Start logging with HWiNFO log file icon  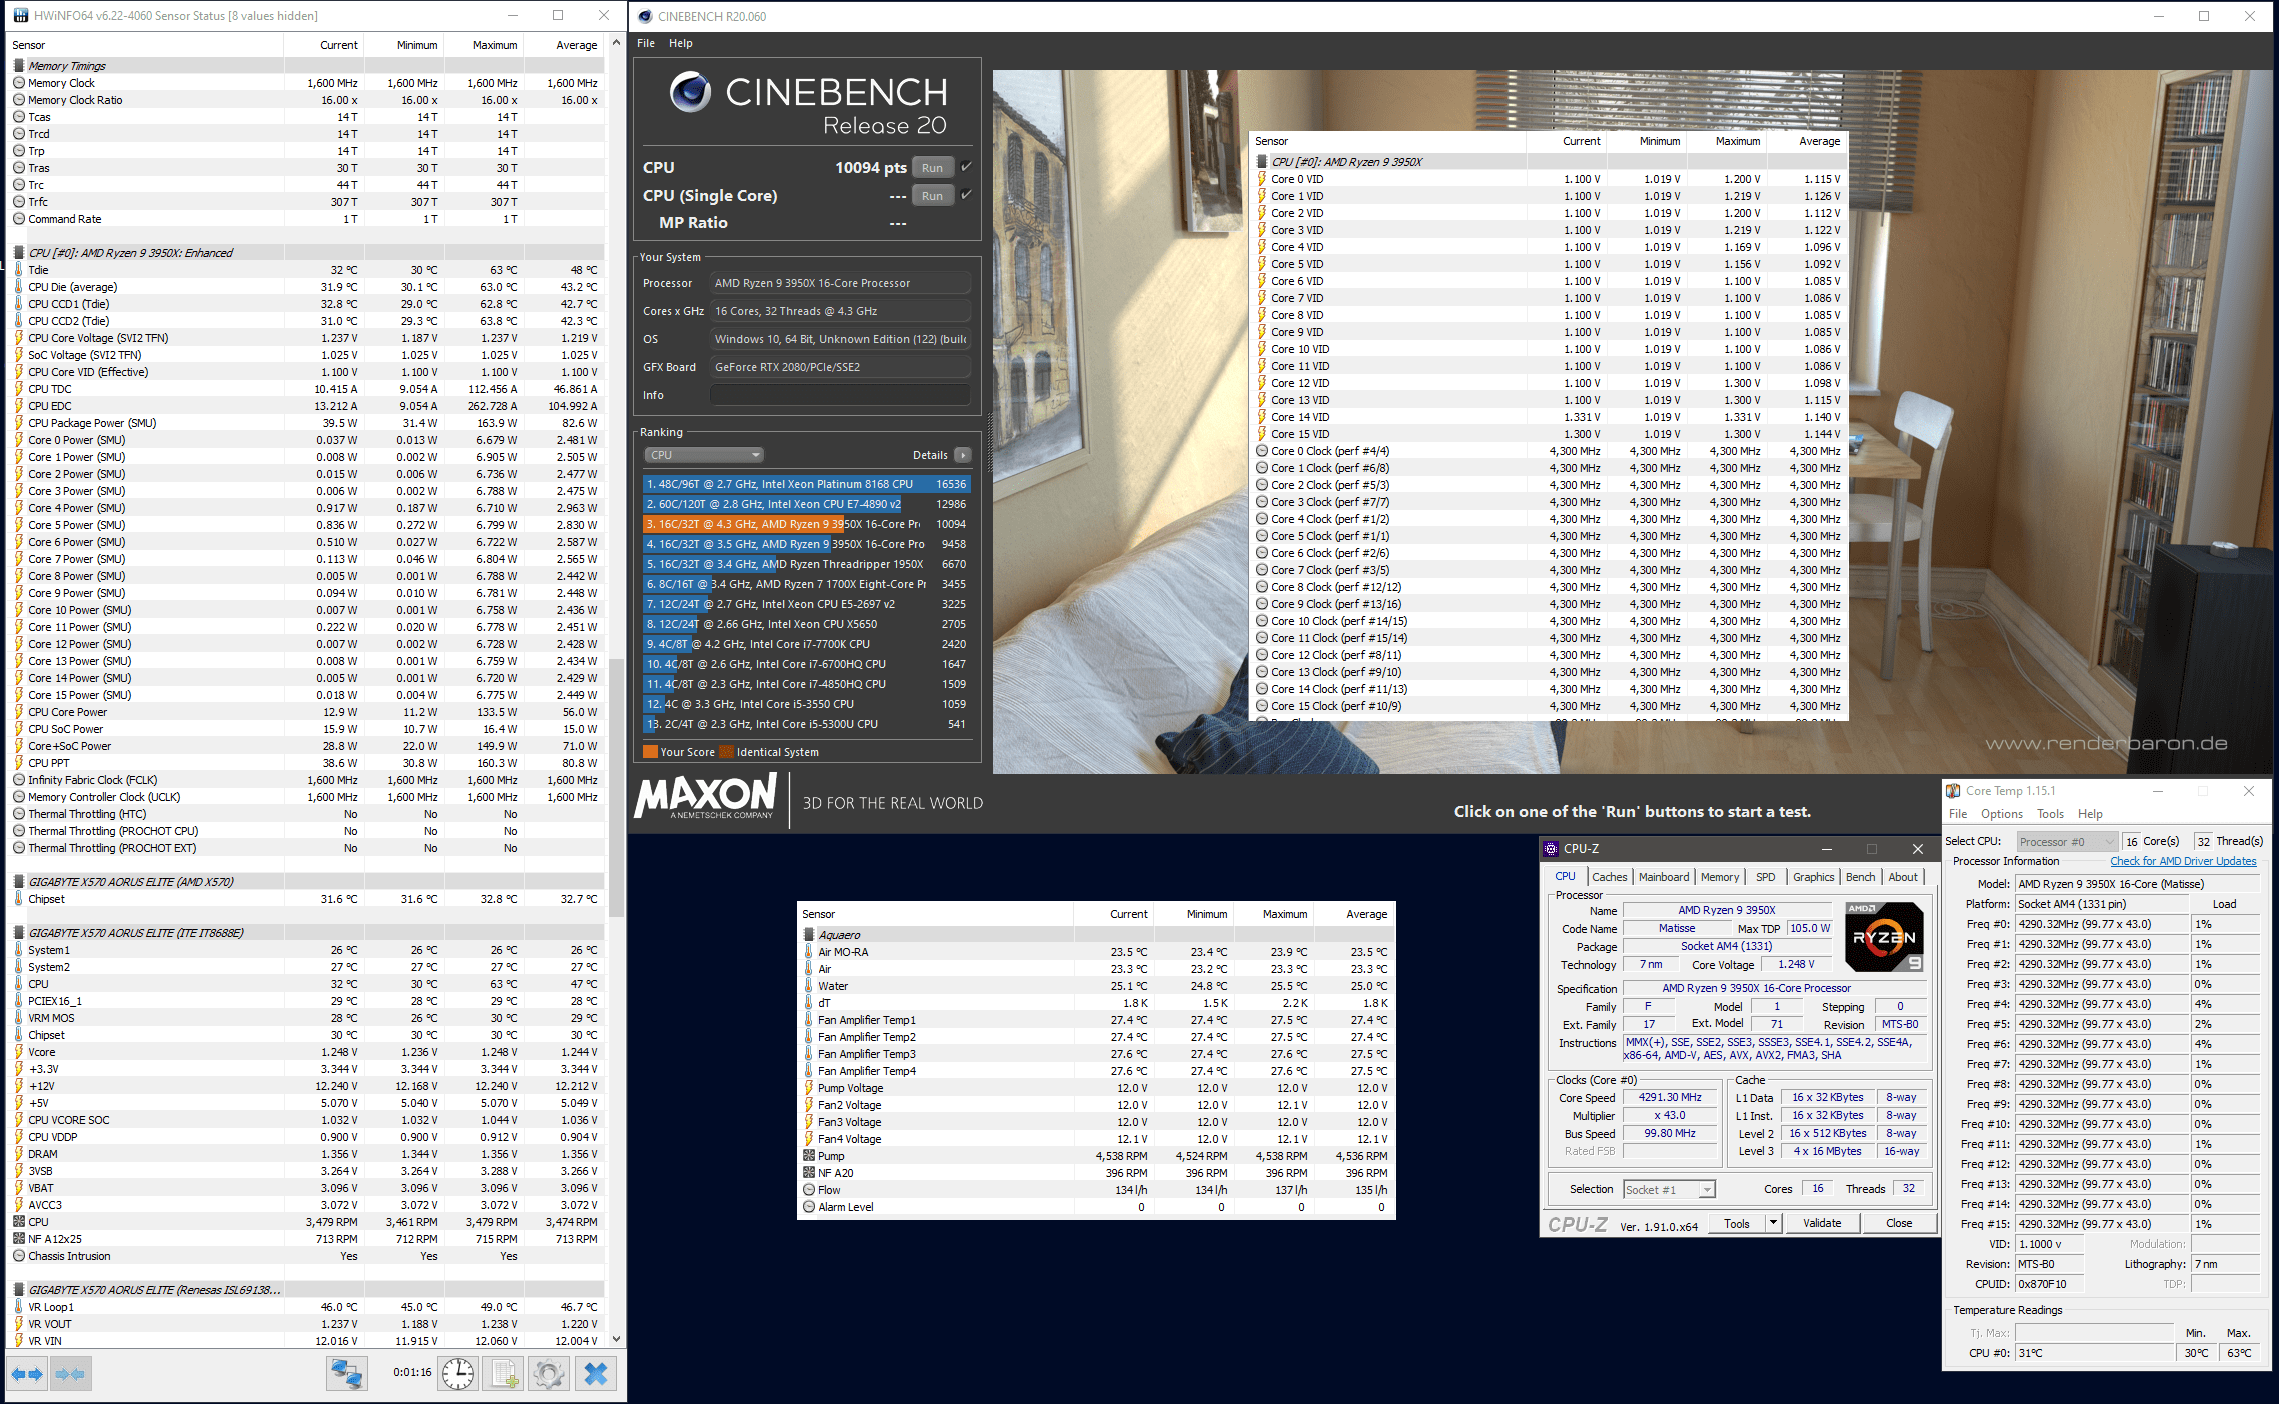pos(504,1374)
